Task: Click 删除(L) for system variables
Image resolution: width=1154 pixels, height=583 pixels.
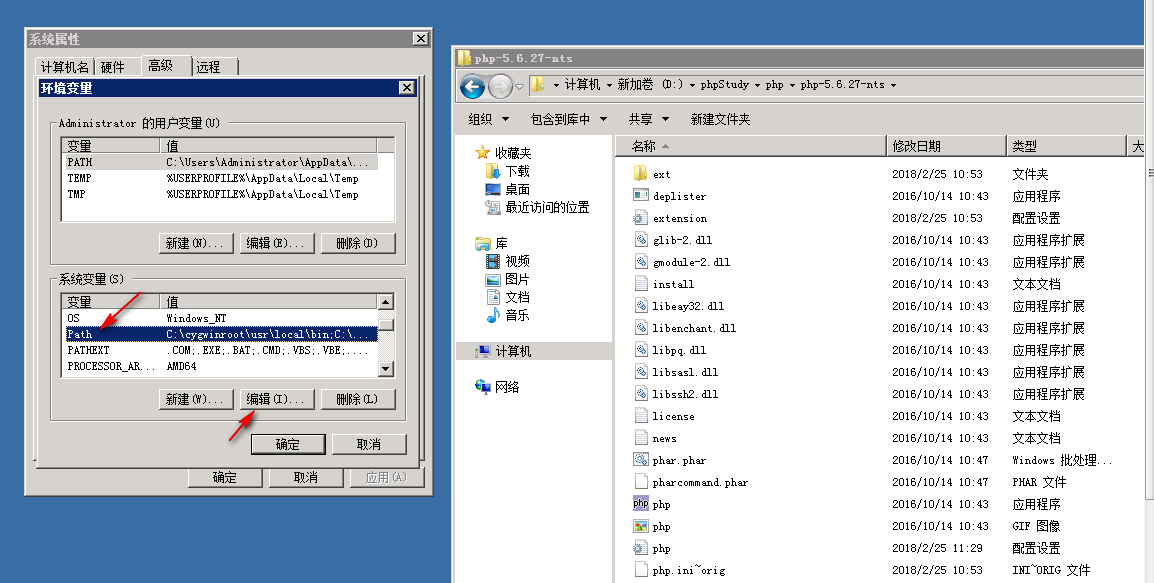Action: pos(358,399)
